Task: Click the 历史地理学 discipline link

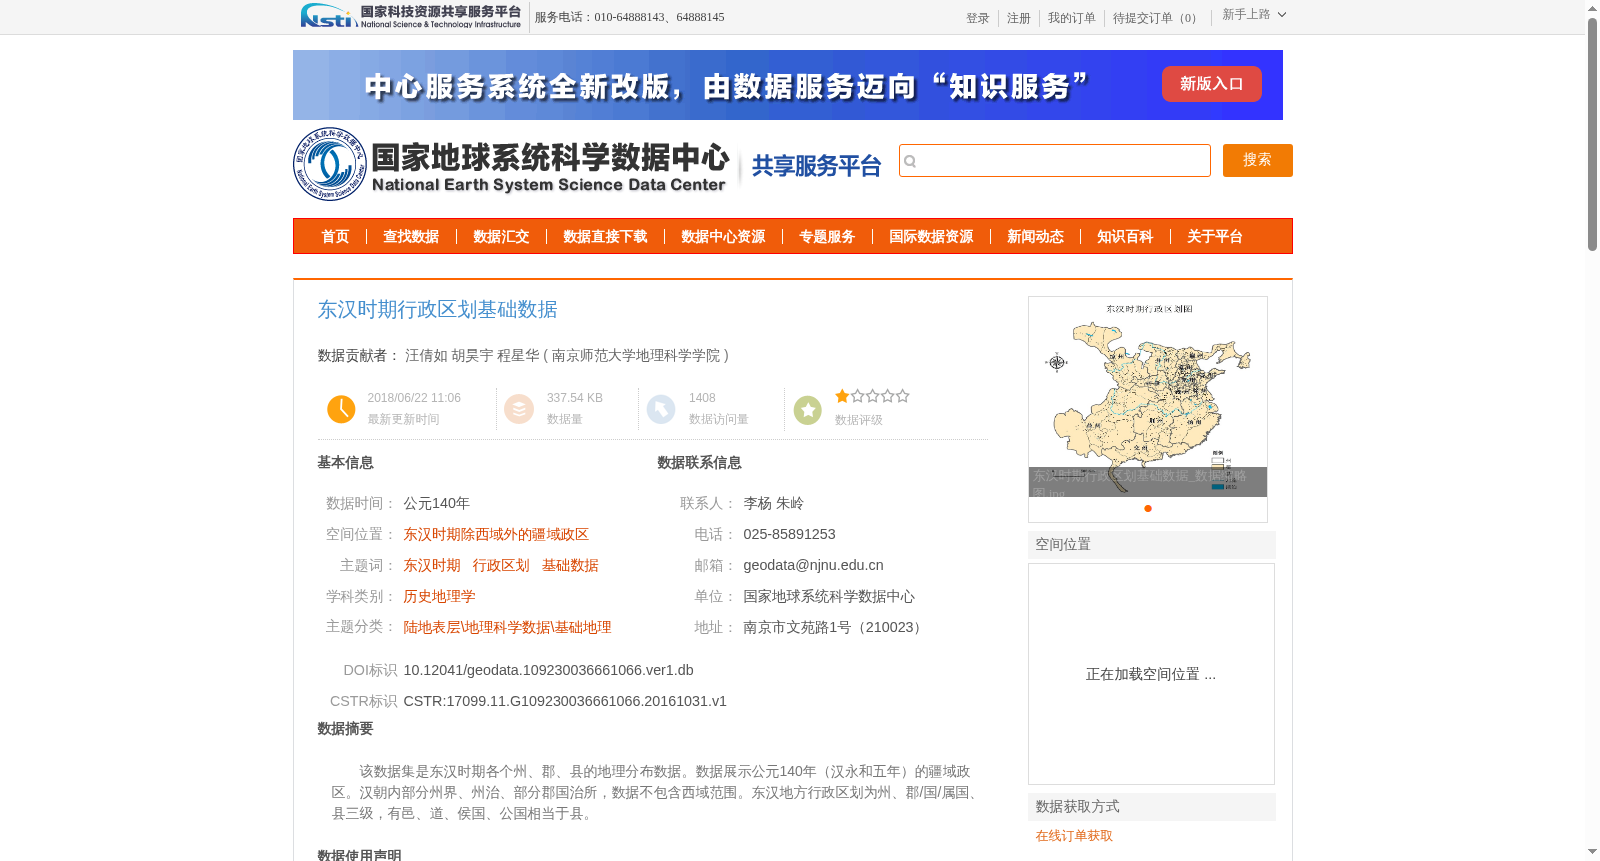Action: click(439, 597)
